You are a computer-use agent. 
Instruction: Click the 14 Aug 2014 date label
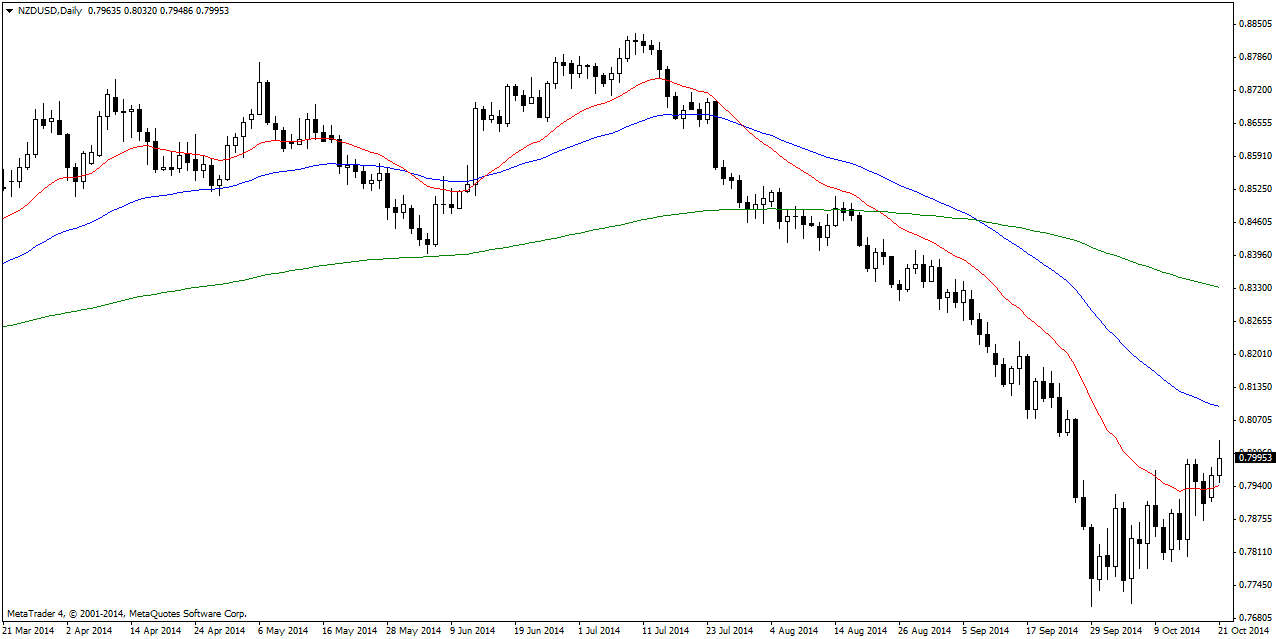click(861, 631)
